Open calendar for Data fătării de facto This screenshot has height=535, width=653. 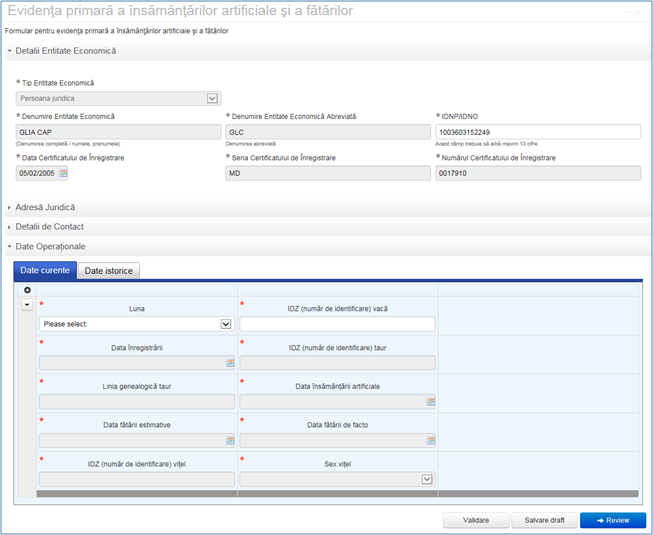coord(430,440)
